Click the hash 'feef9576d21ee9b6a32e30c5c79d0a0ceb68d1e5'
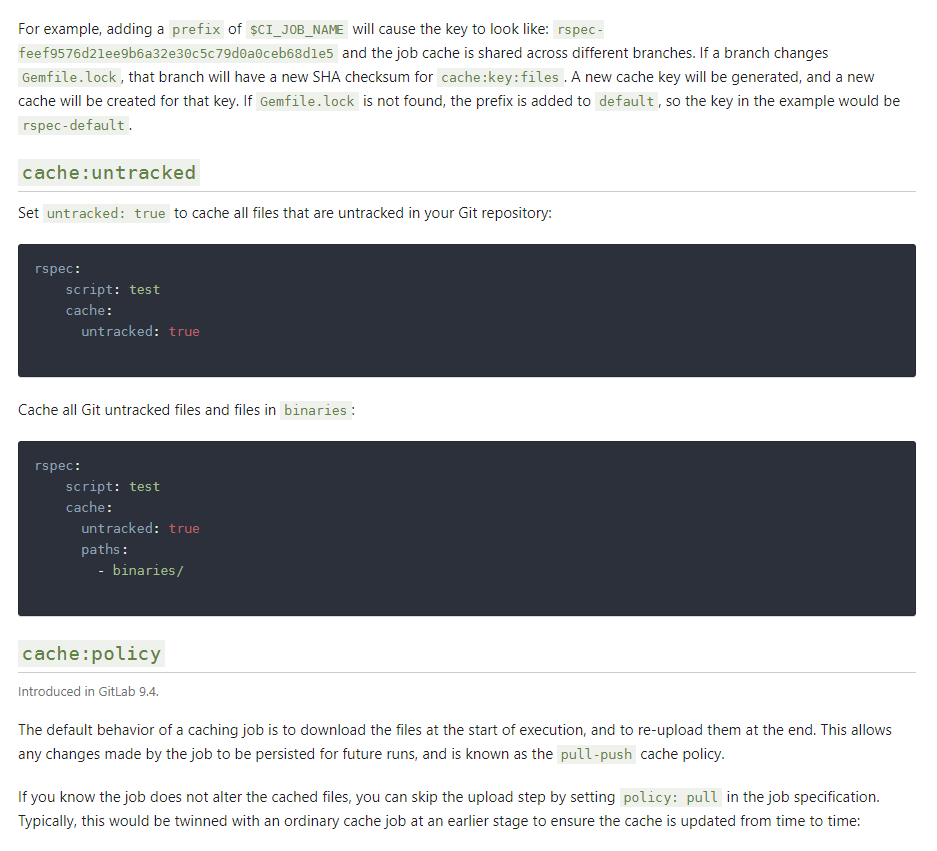Viewport: 937px width, 851px height. [176, 53]
